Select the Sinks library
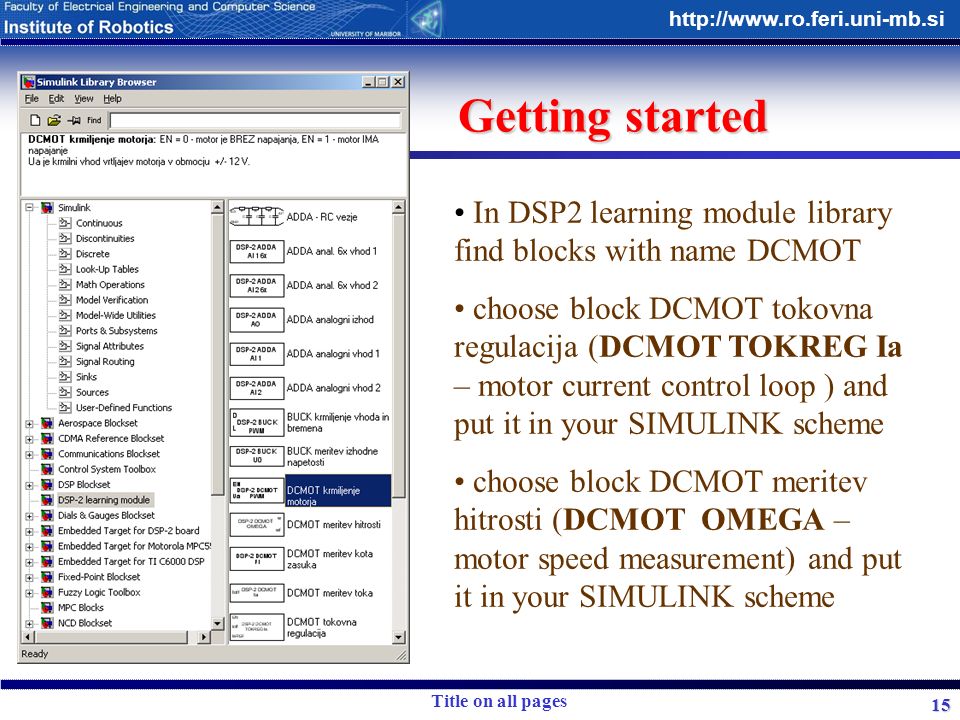Viewport: 960px width, 720px height. (86, 377)
